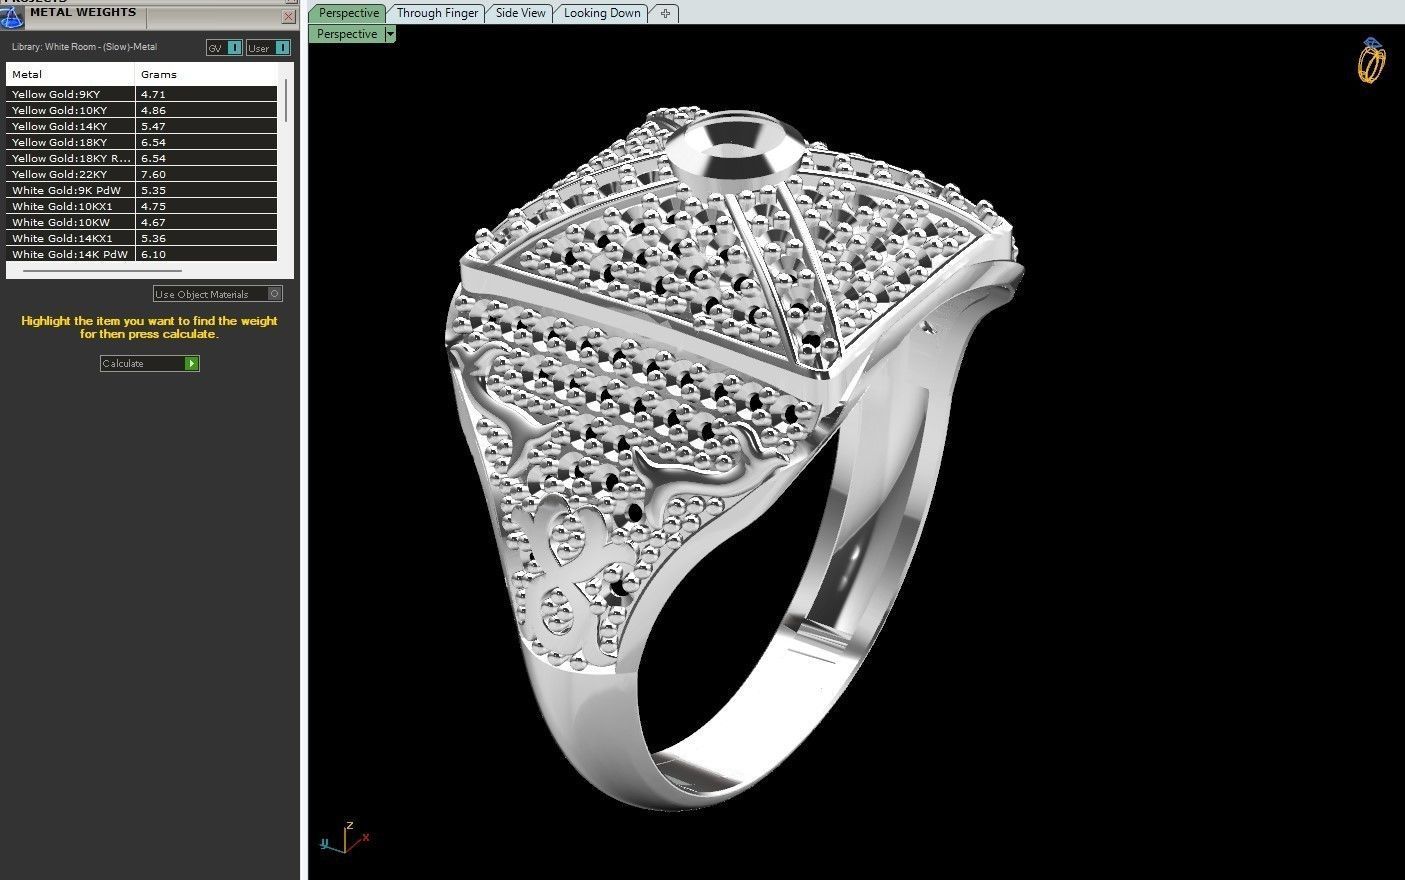1405x880 pixels.
Task: Click the gold ring logo icon
Action: (1371, 61)
